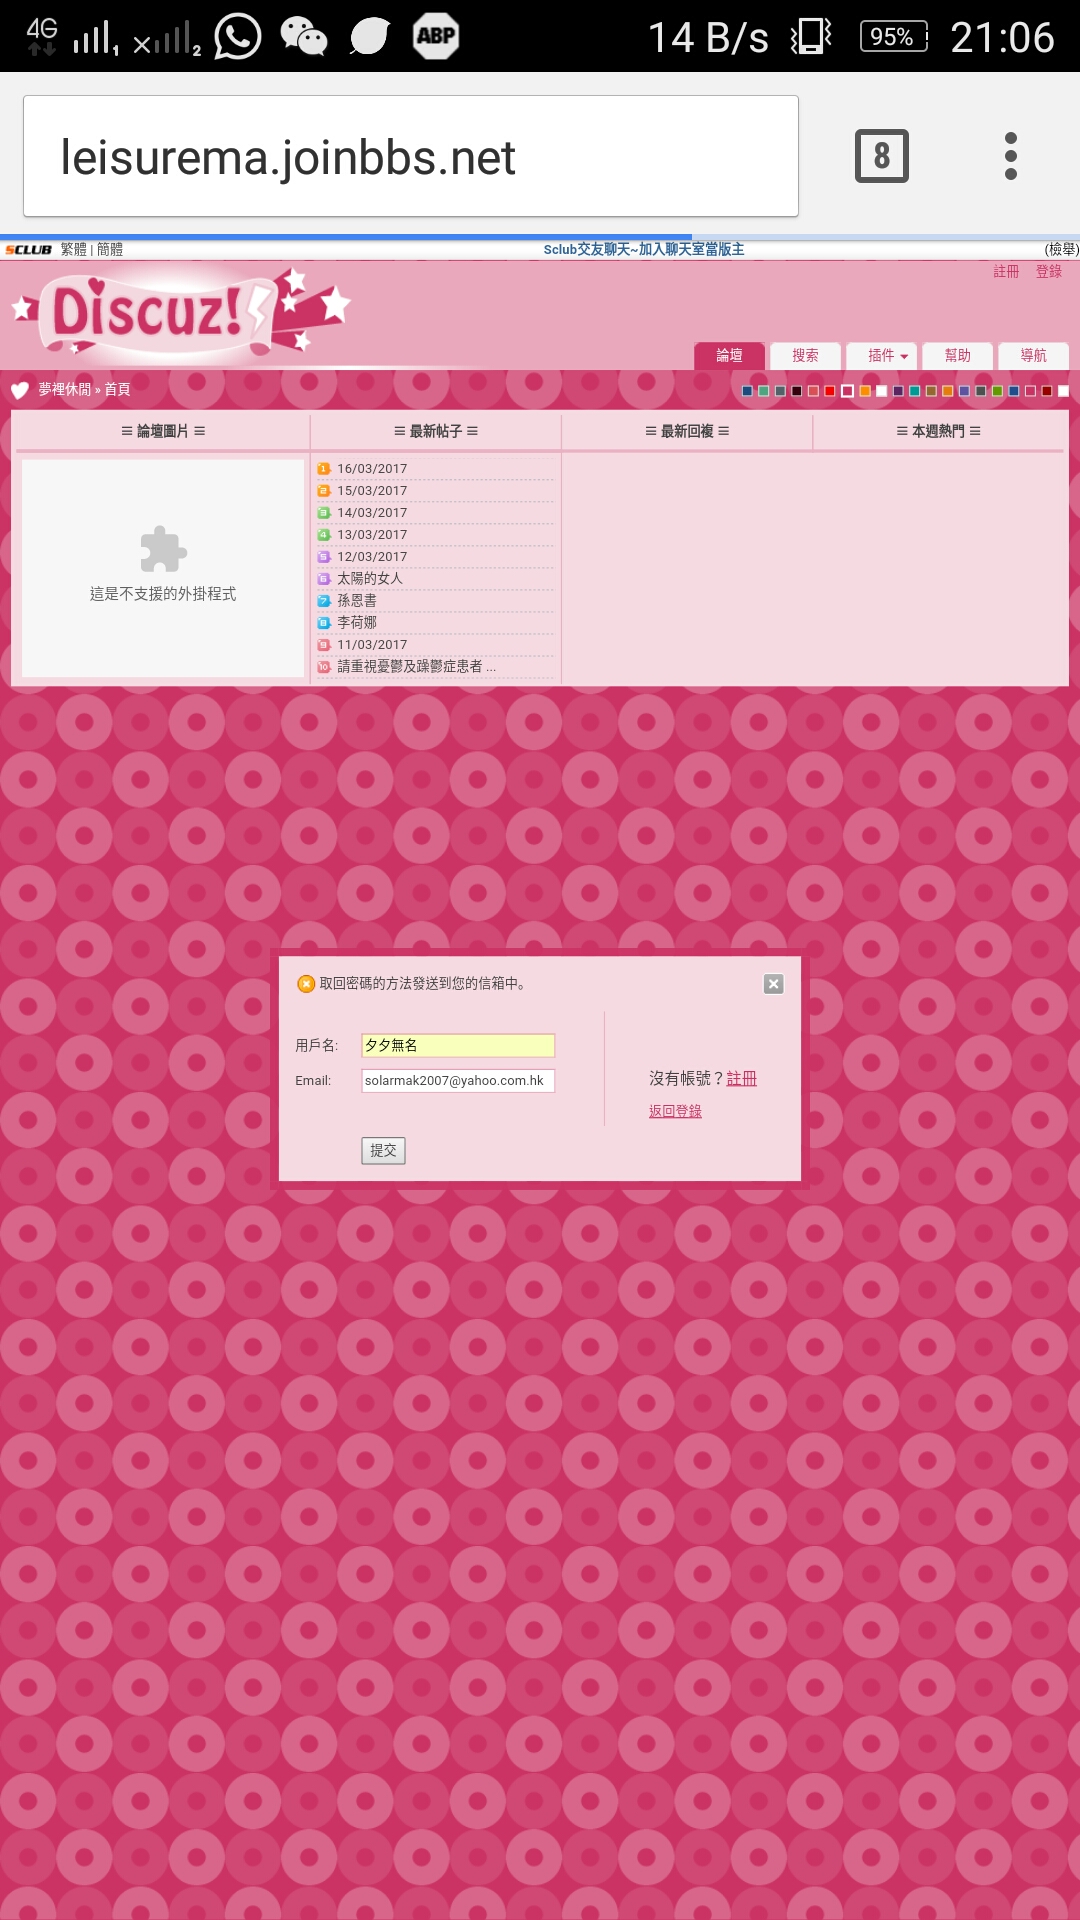Switch to the 搜索 tab
Screen dimensions: 1080x1920
tap(805, 356)
